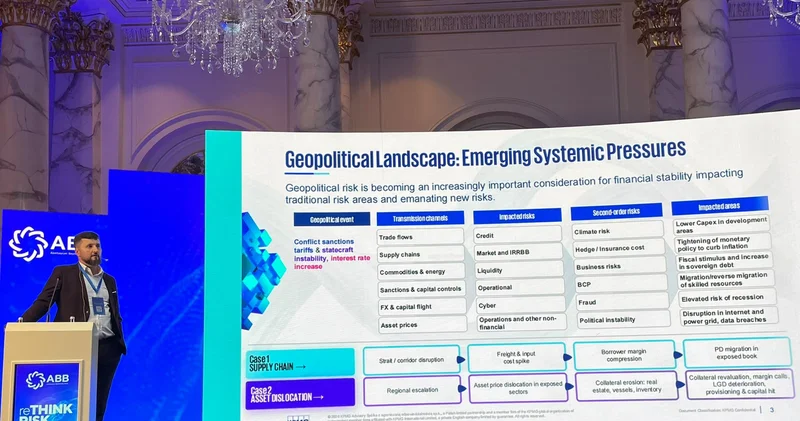Screen dimensions: 800x421
Task: Select the slide title 'Geopolitical Landscape: Emerging Systemic Pressures'
Action: pos(485,155)
